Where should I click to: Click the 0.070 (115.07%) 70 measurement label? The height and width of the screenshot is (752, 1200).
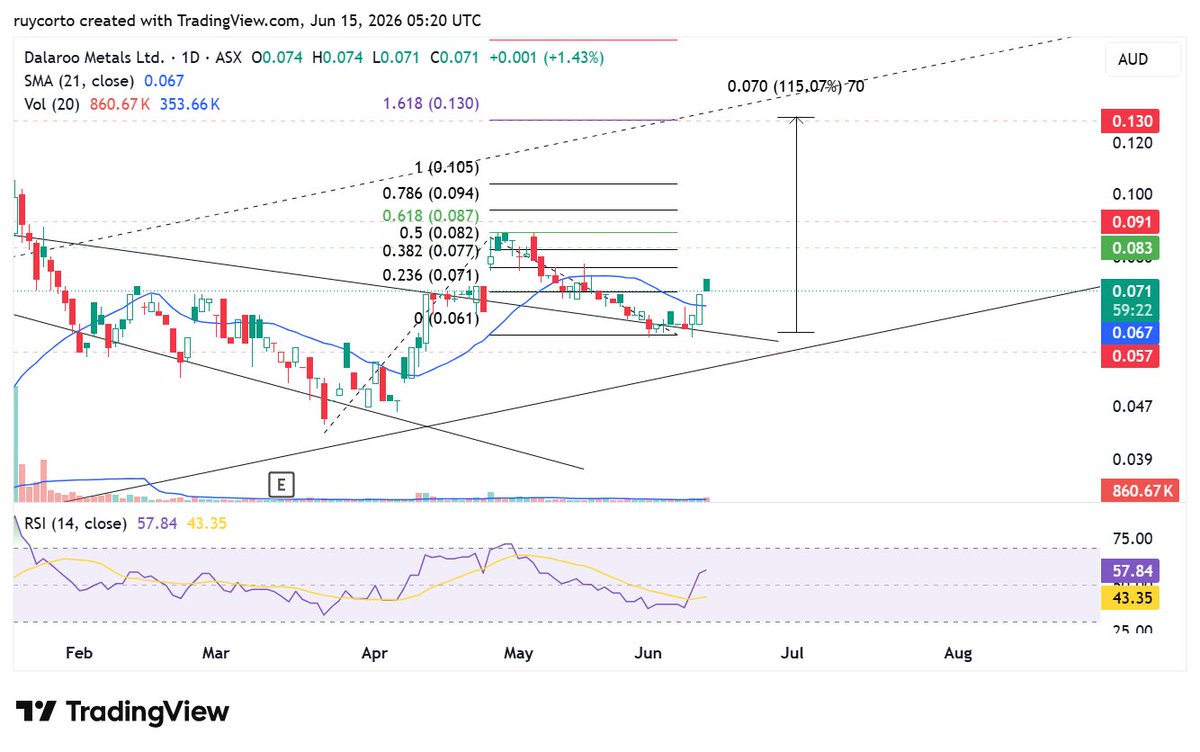796,86
